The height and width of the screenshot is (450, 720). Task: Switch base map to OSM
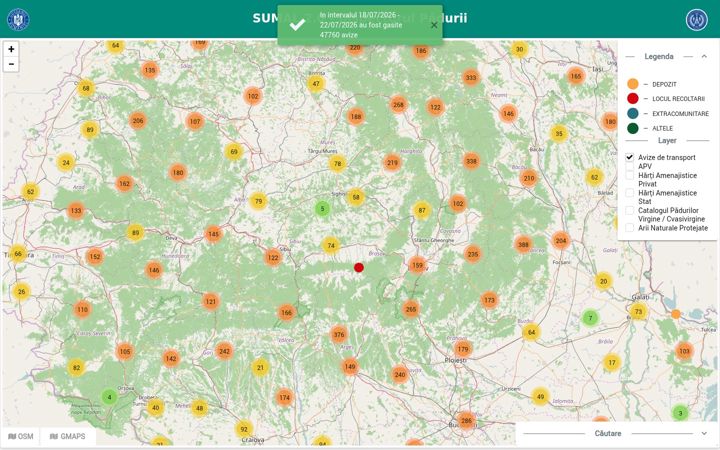tap(21, 436)
